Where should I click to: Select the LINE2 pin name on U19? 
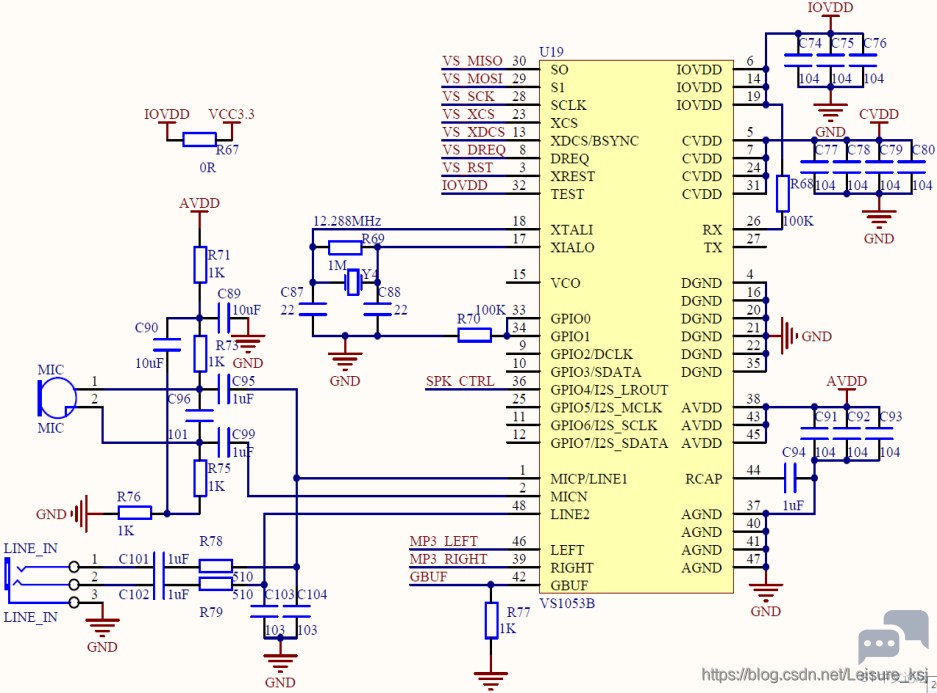click(x=569, y=514)
